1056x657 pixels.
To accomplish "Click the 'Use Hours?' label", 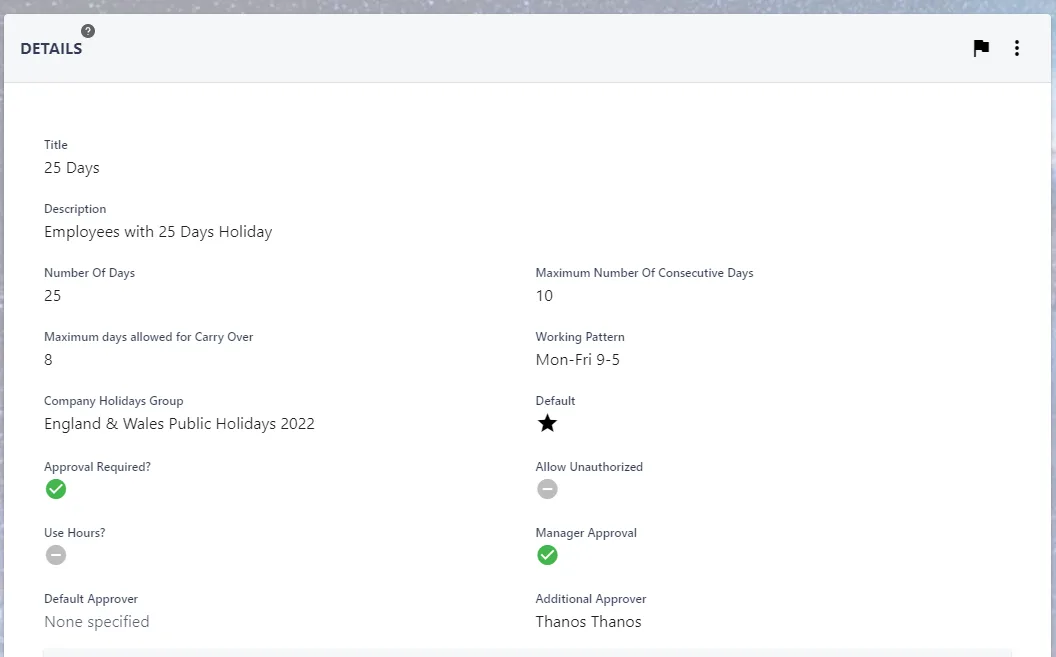I will tap(75, 532).
